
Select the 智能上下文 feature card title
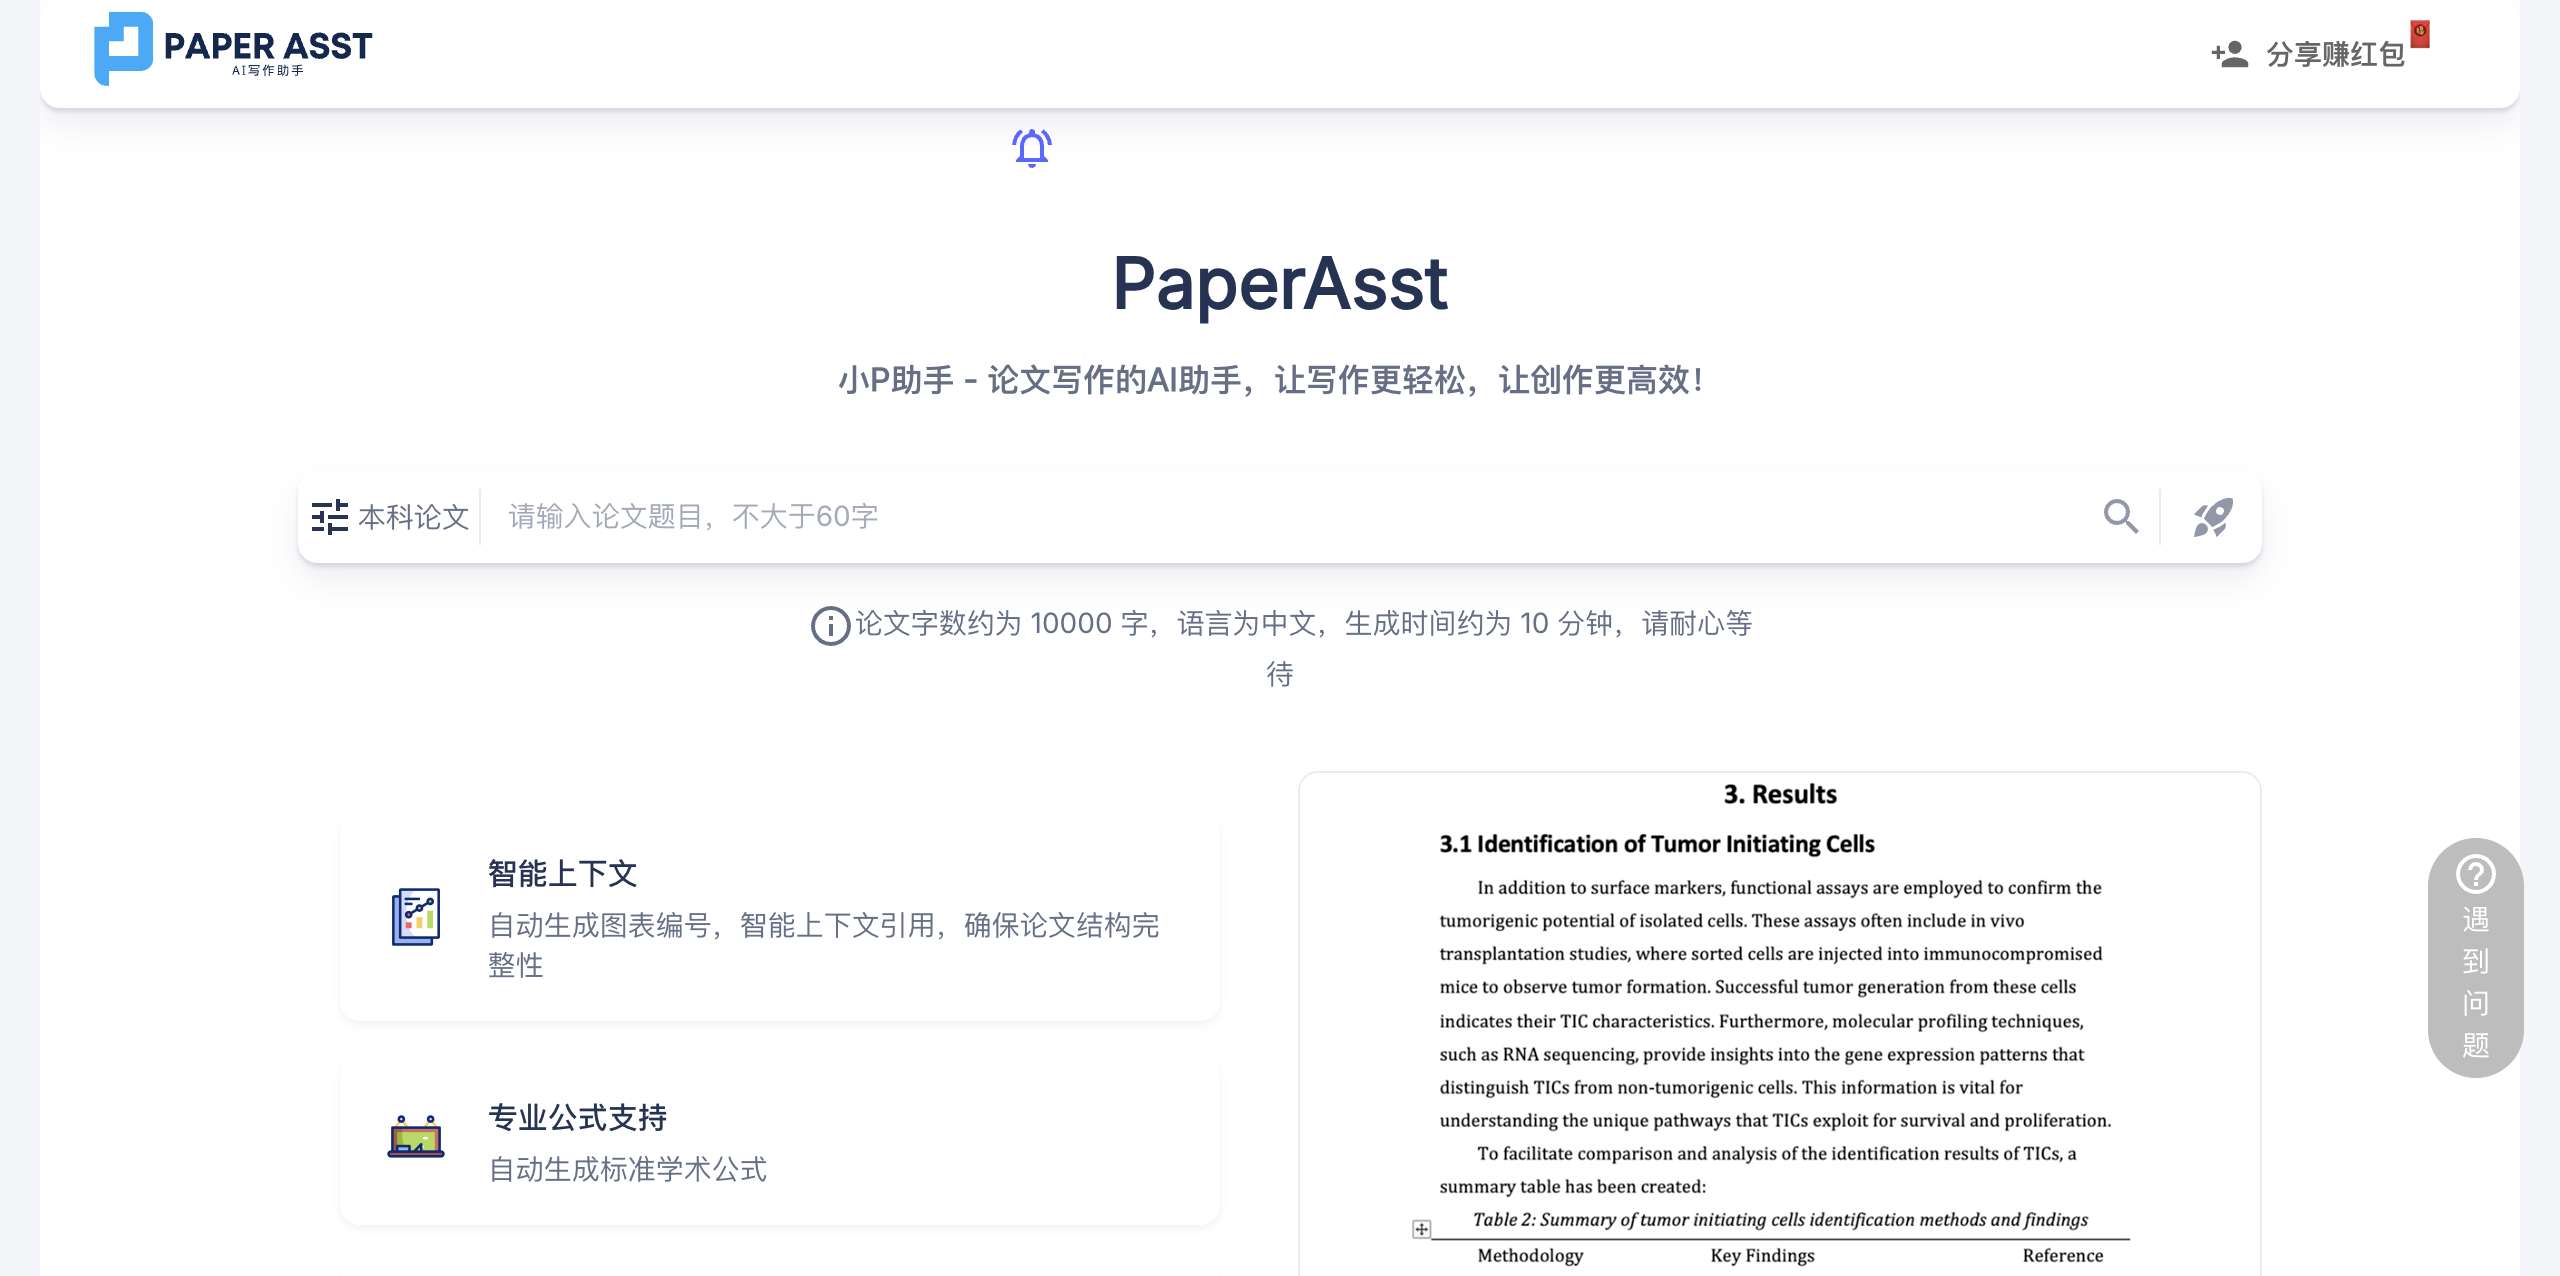point(562,874)
